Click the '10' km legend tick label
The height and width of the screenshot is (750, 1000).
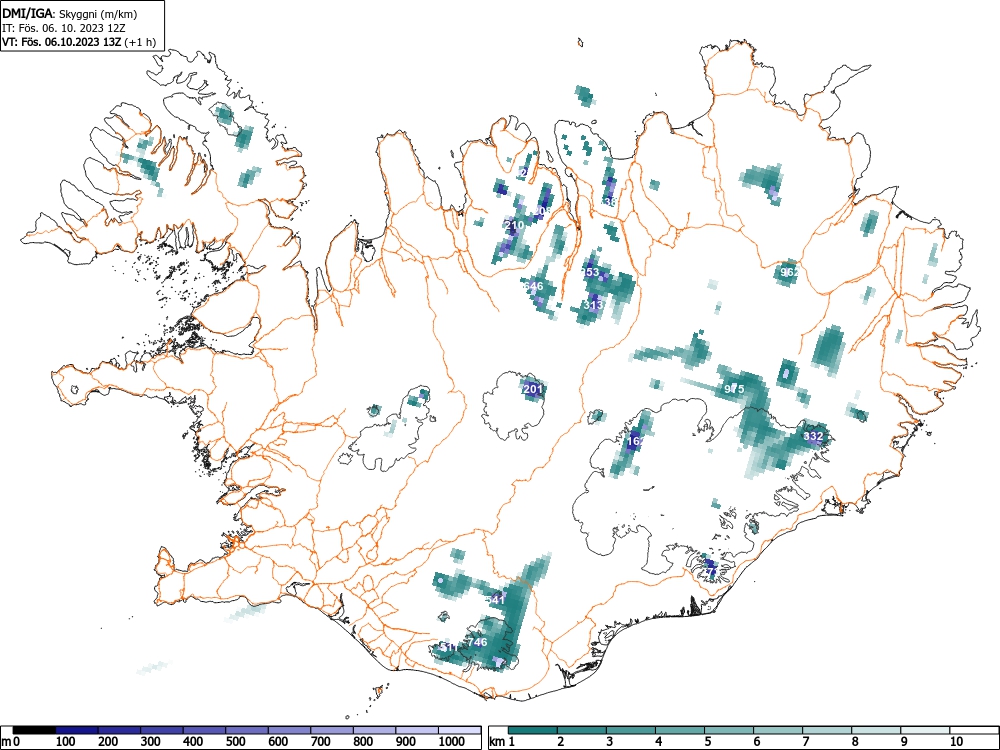point(956,742)
